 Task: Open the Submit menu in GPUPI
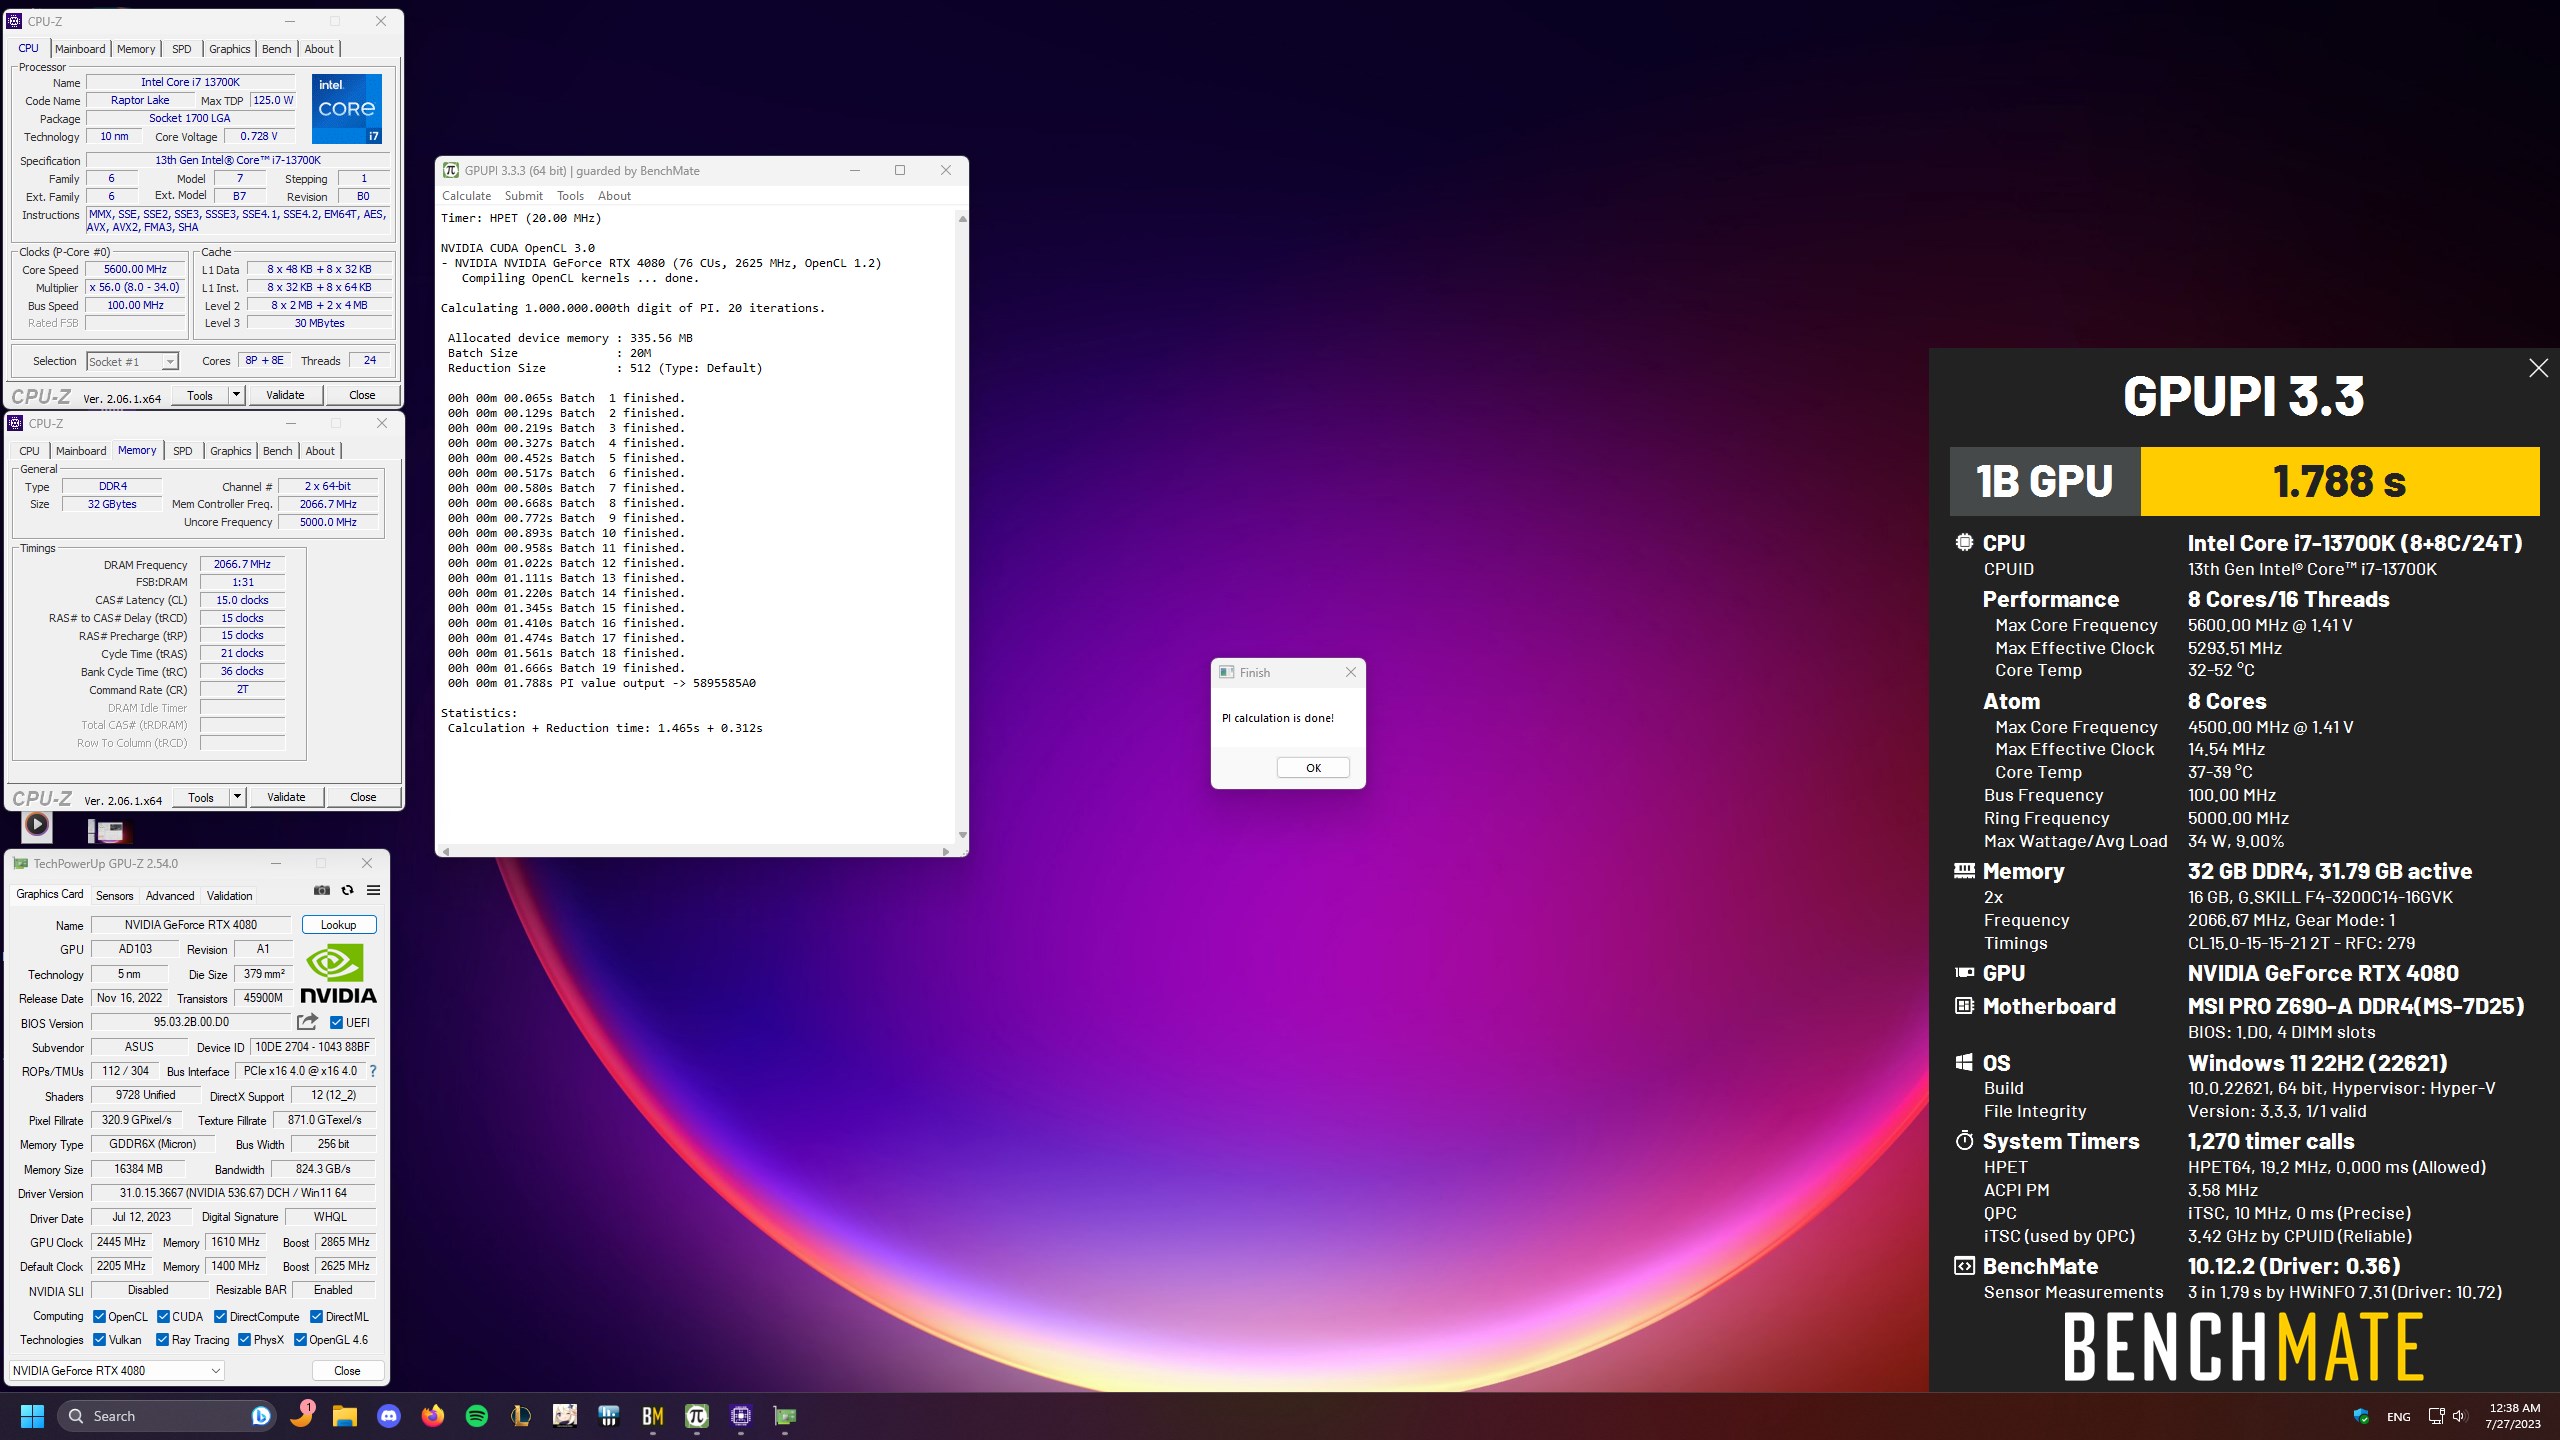[x=523, y=196]
